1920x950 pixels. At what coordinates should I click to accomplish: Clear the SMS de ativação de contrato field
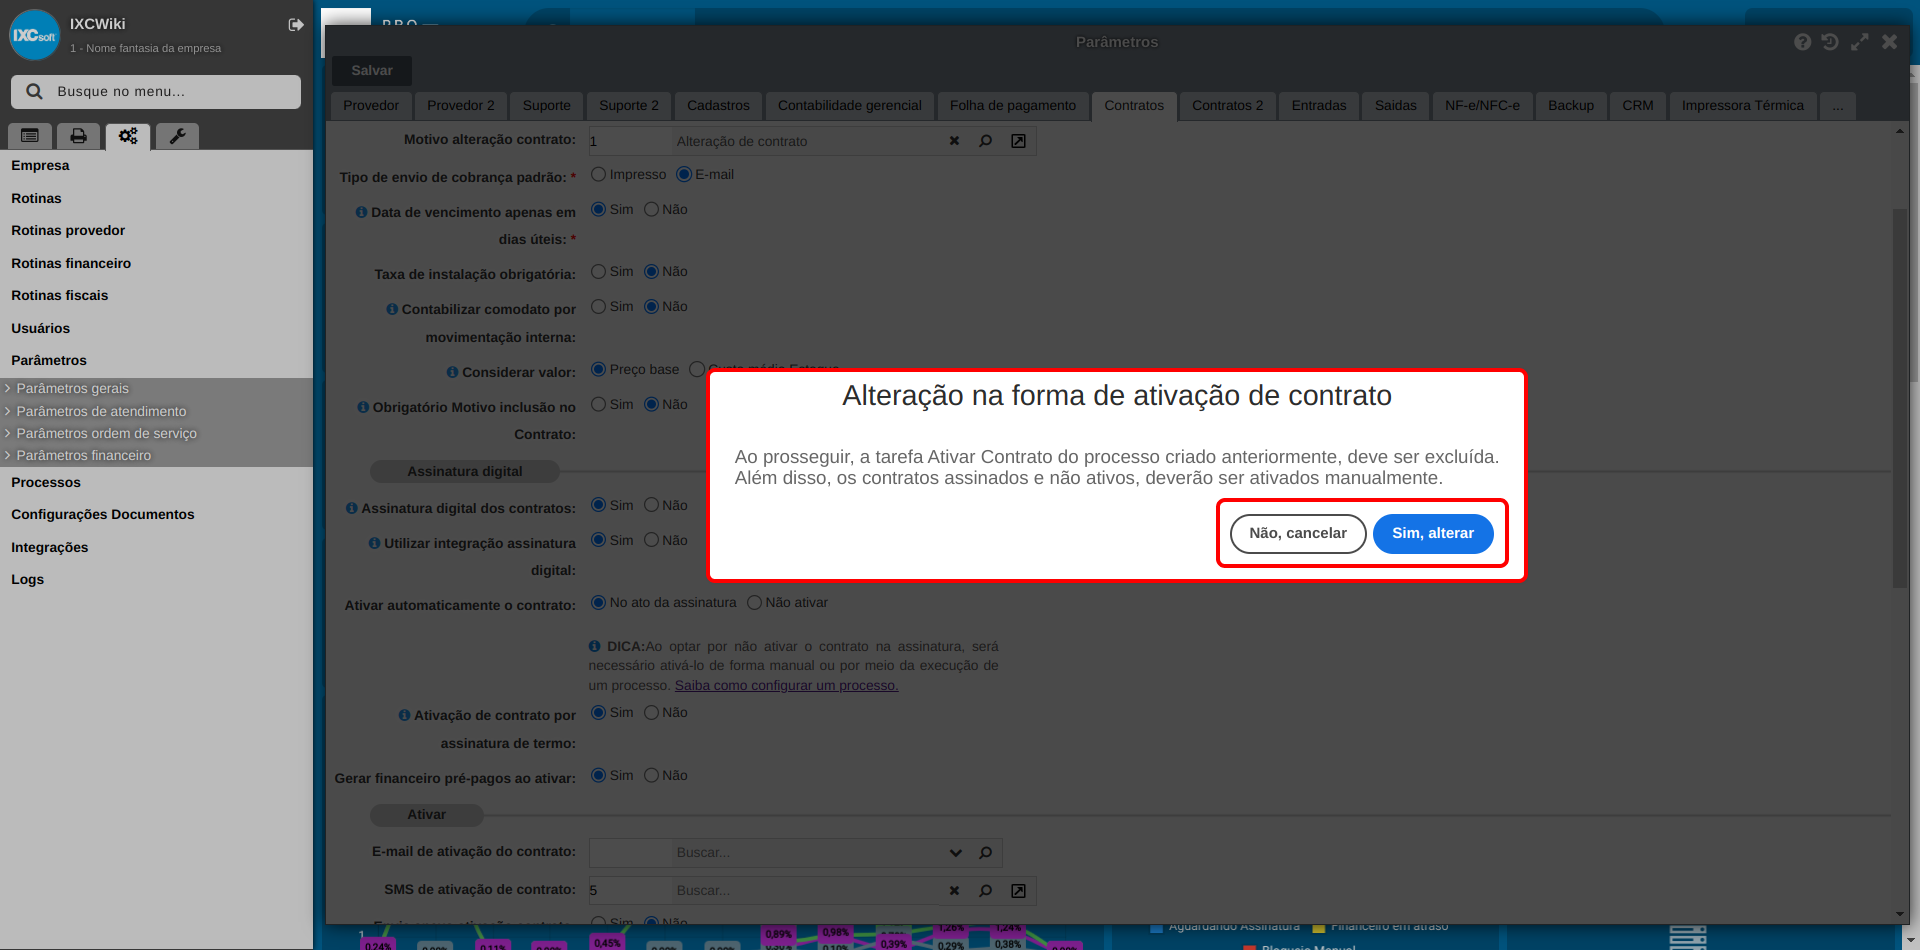(x=954, y=890)
